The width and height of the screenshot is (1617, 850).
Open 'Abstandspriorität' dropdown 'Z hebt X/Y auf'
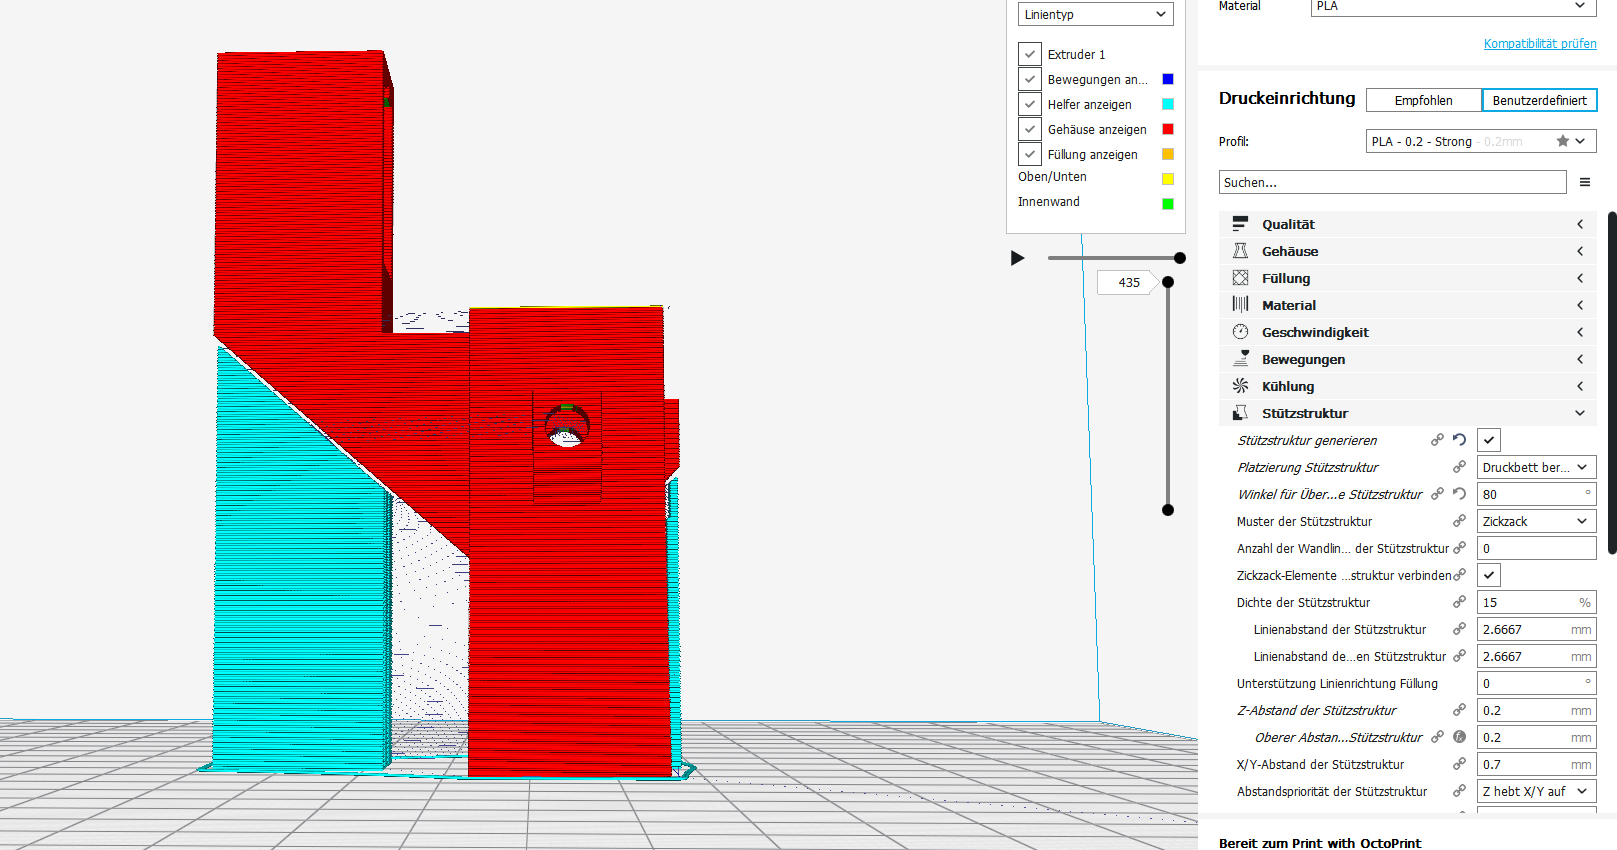[1537, 791]
